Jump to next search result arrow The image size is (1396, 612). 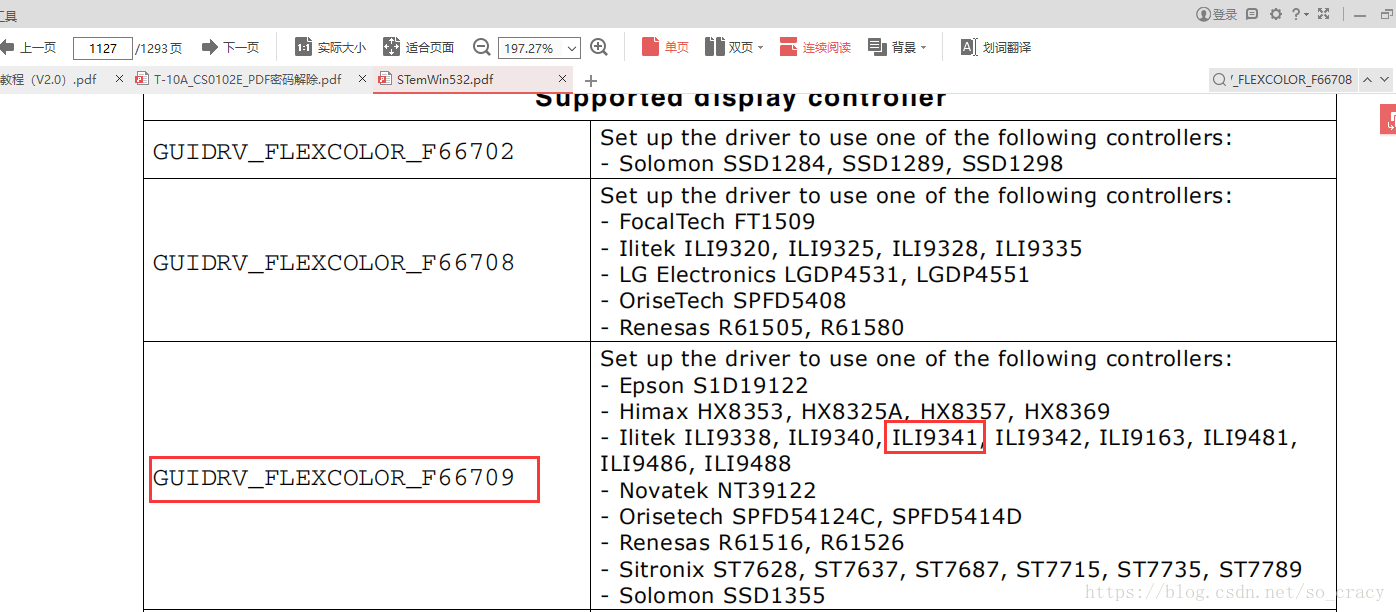(1385, 80)
